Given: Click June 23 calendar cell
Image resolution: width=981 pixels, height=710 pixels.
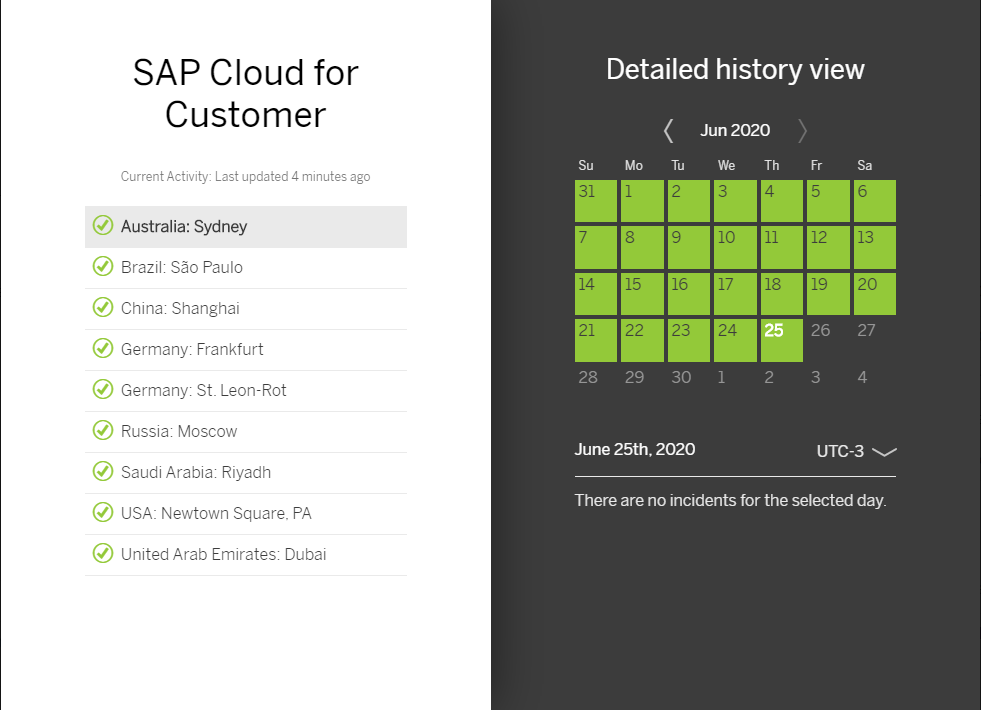Looking at the screenshot, I should pyautogui.click(x=689, y=340).
